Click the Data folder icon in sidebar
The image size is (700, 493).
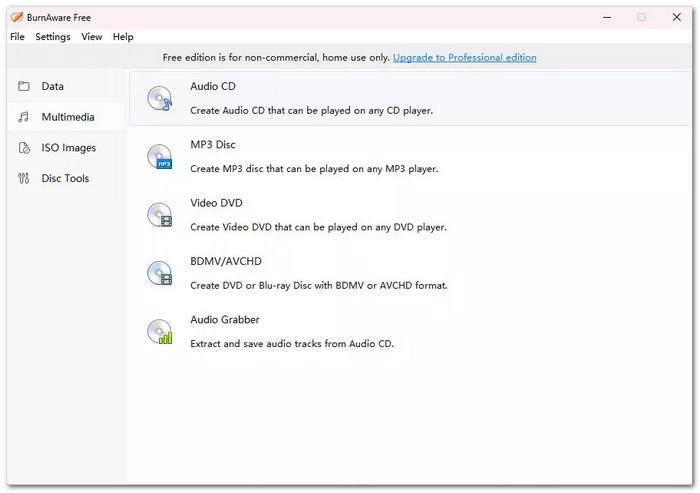click(24, 86)
